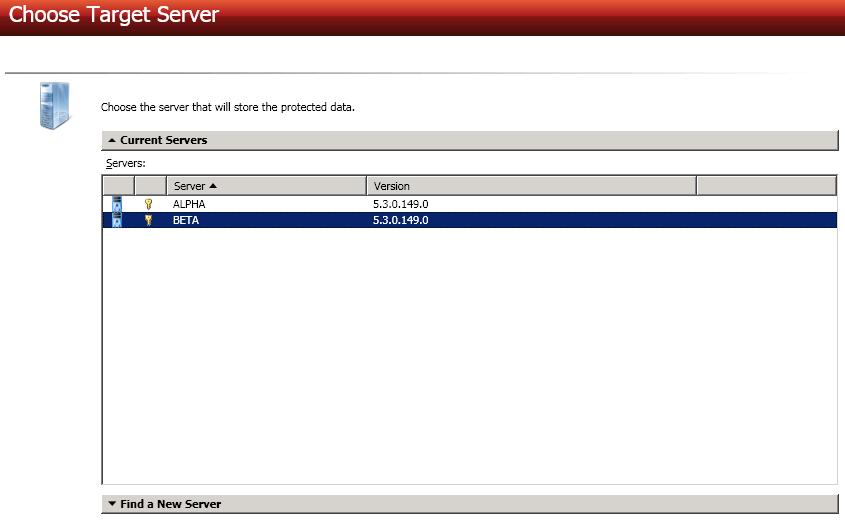Click the empty header right of Version
The width and height of the screenshot is (845, 522).
[x=765, y=186]
